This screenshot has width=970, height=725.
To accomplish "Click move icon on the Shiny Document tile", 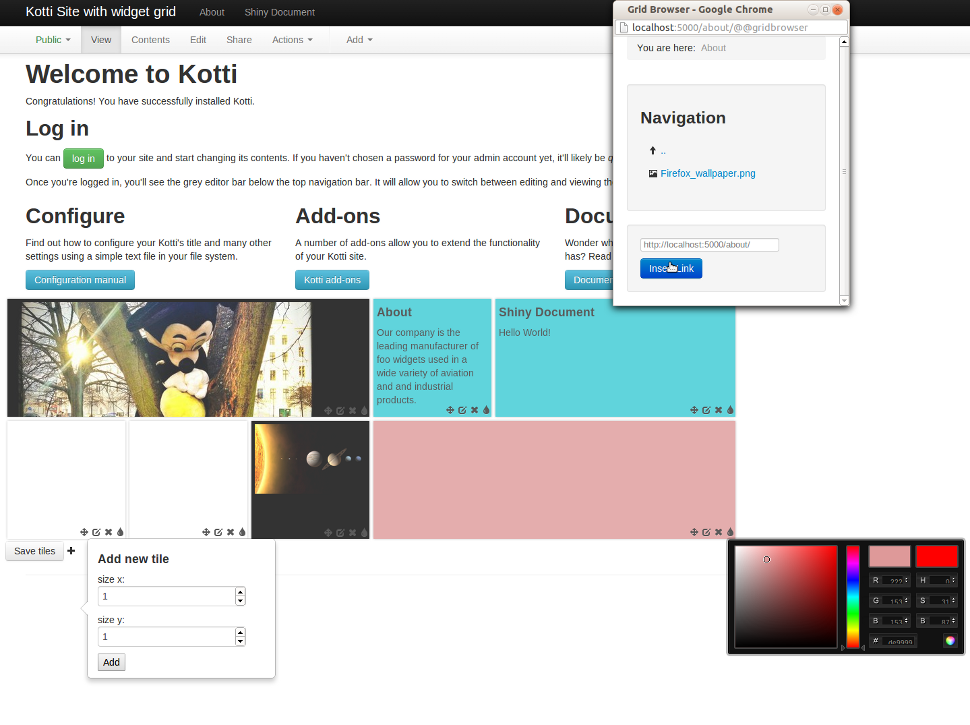I will click(x=694, y=410).
